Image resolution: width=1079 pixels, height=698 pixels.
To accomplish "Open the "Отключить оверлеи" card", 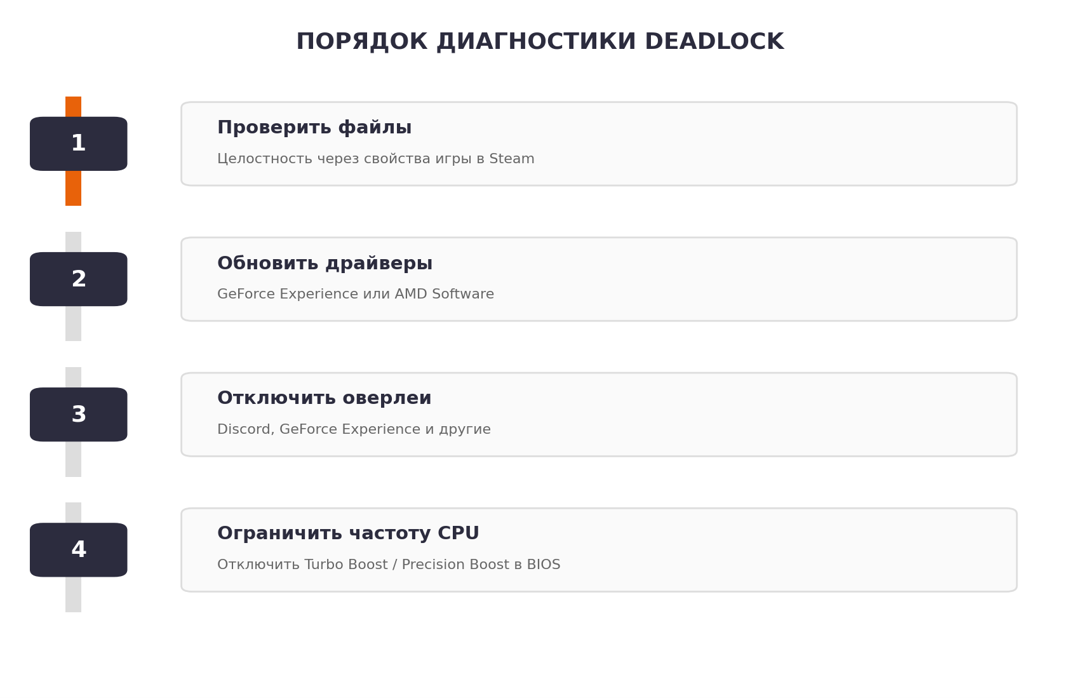I will coord(599,414).
